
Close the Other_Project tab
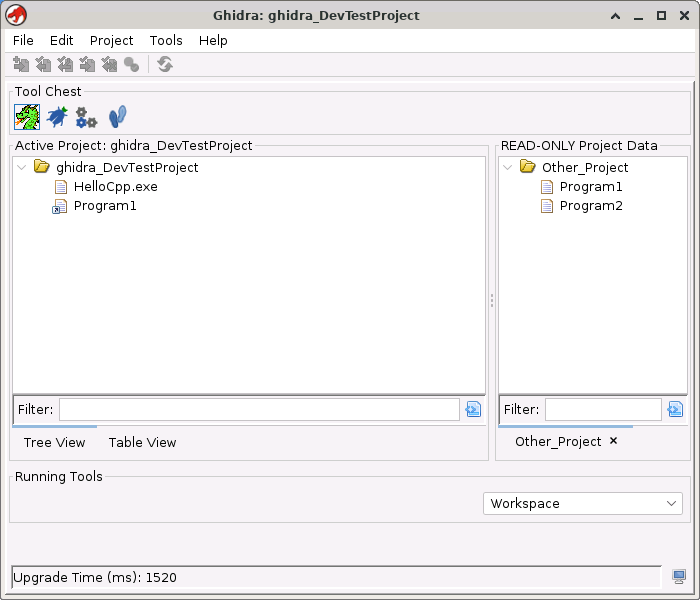(614, 441)
